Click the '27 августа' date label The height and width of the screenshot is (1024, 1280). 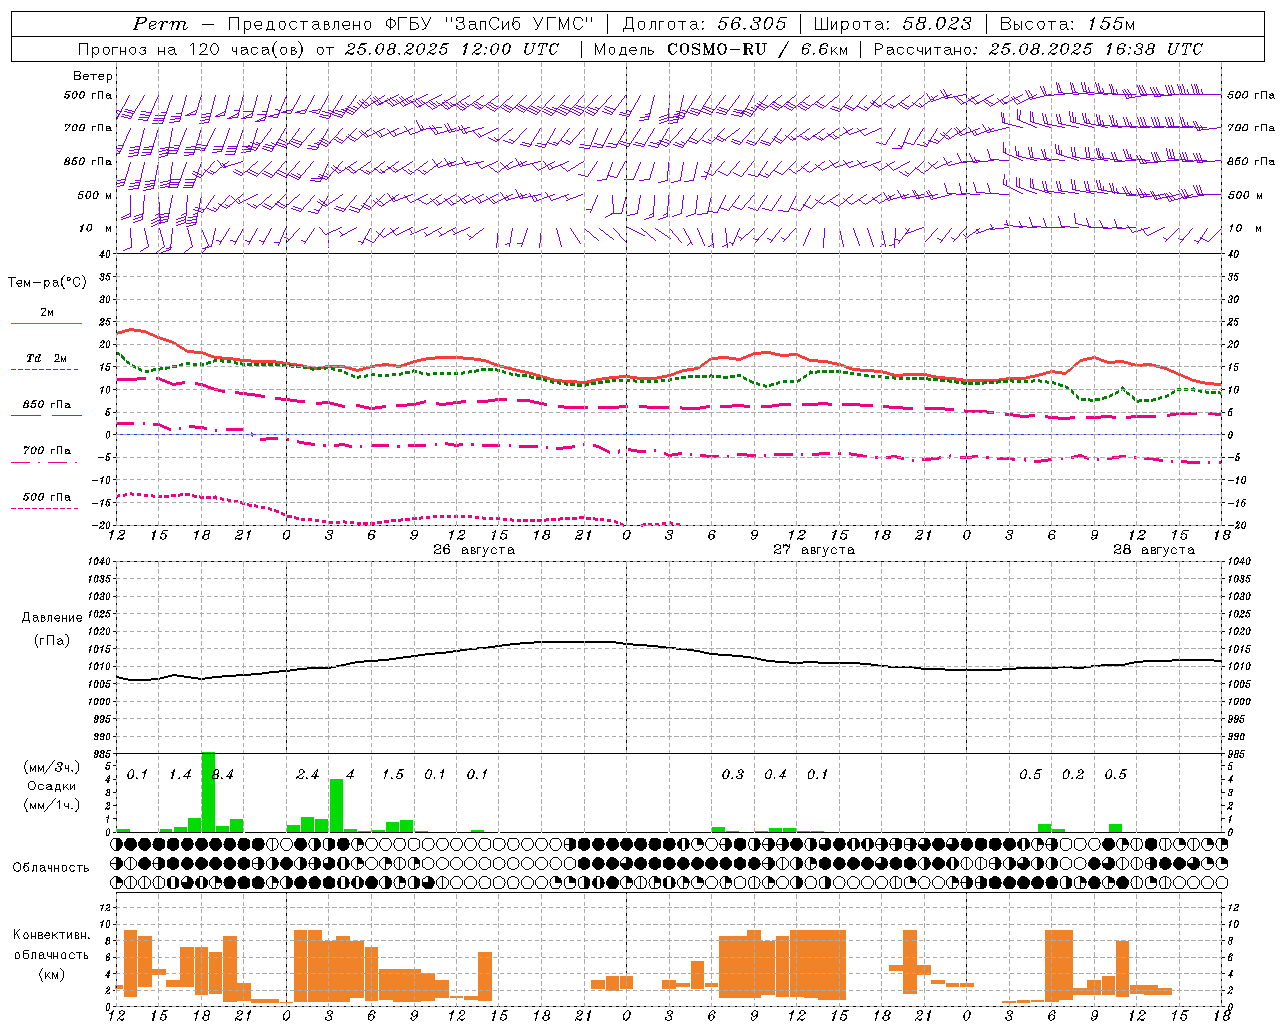[x=814, y=550]
